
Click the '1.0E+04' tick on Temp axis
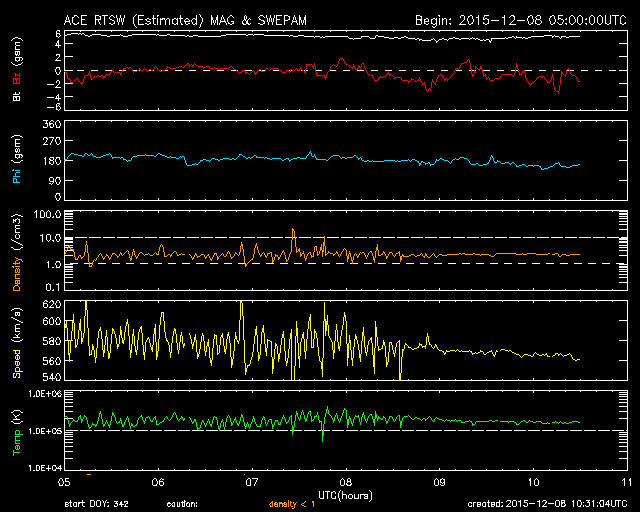(x=45, y=468)
